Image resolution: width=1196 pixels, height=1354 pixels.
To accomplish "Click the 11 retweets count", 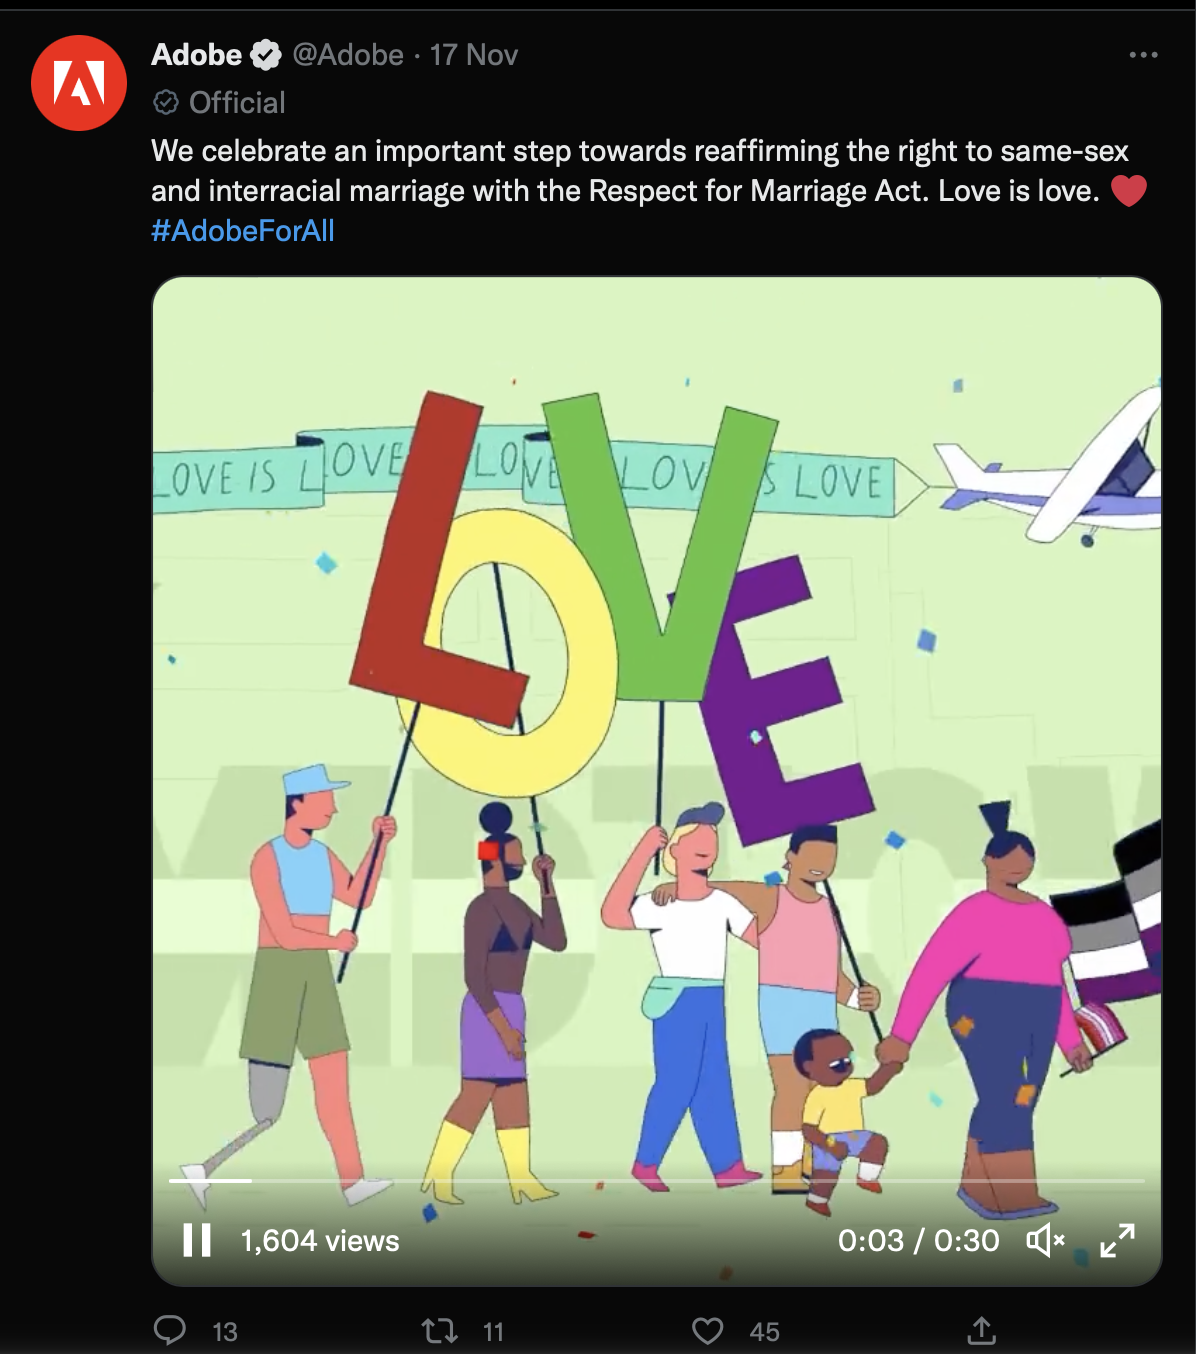I will tap(493, 1332).
